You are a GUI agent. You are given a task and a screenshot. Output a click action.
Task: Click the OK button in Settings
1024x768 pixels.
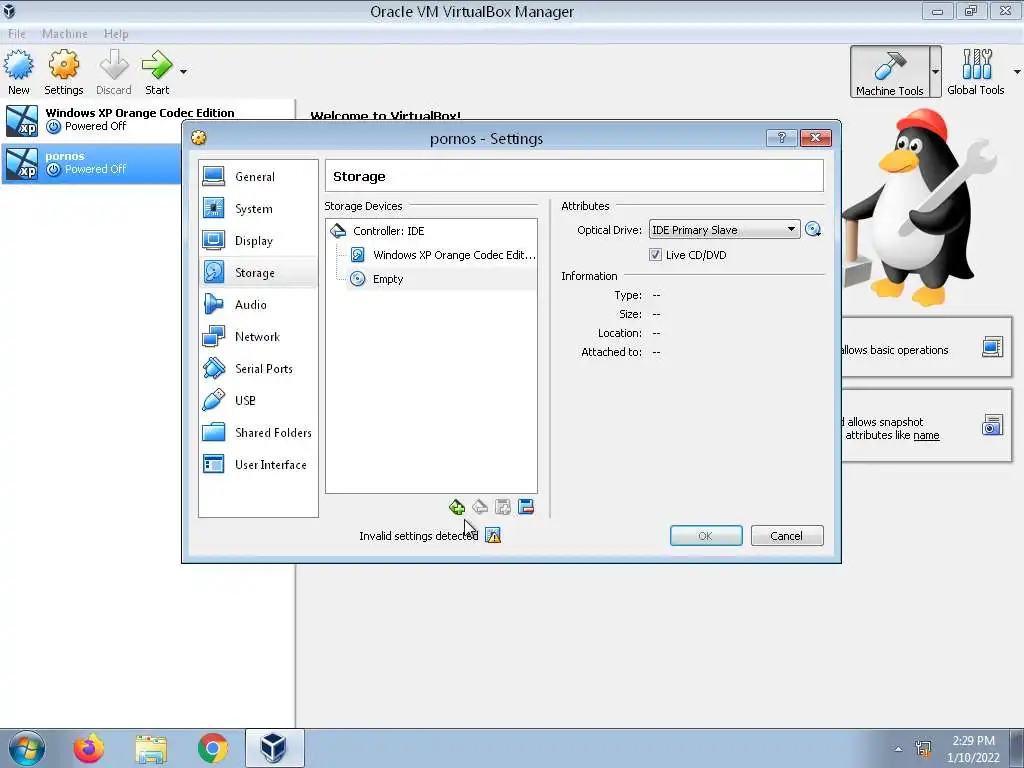pyautogui.click(x=706, y=536)
